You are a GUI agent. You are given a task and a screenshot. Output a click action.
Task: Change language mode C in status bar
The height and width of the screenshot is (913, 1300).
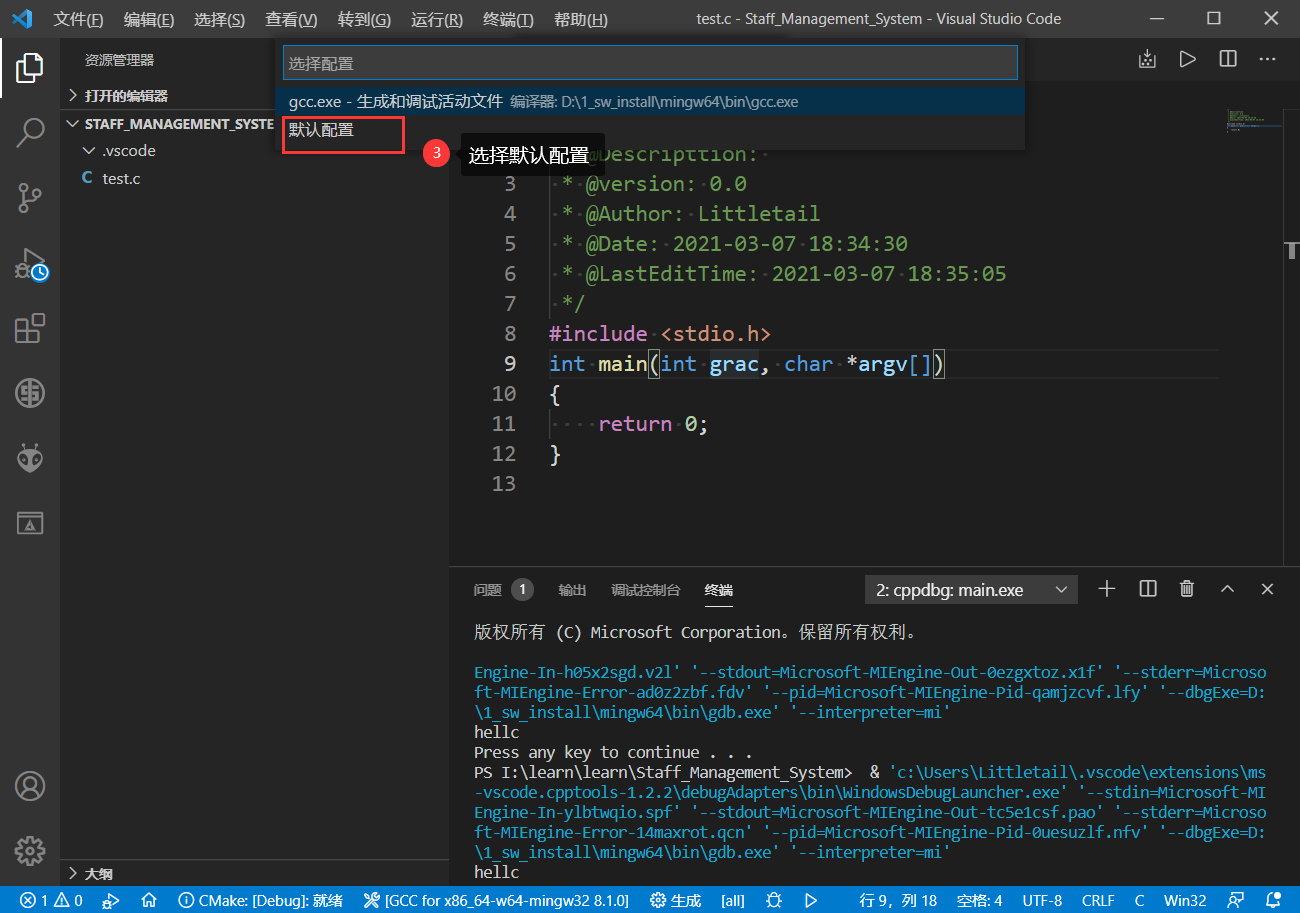tap(1139, 900)
